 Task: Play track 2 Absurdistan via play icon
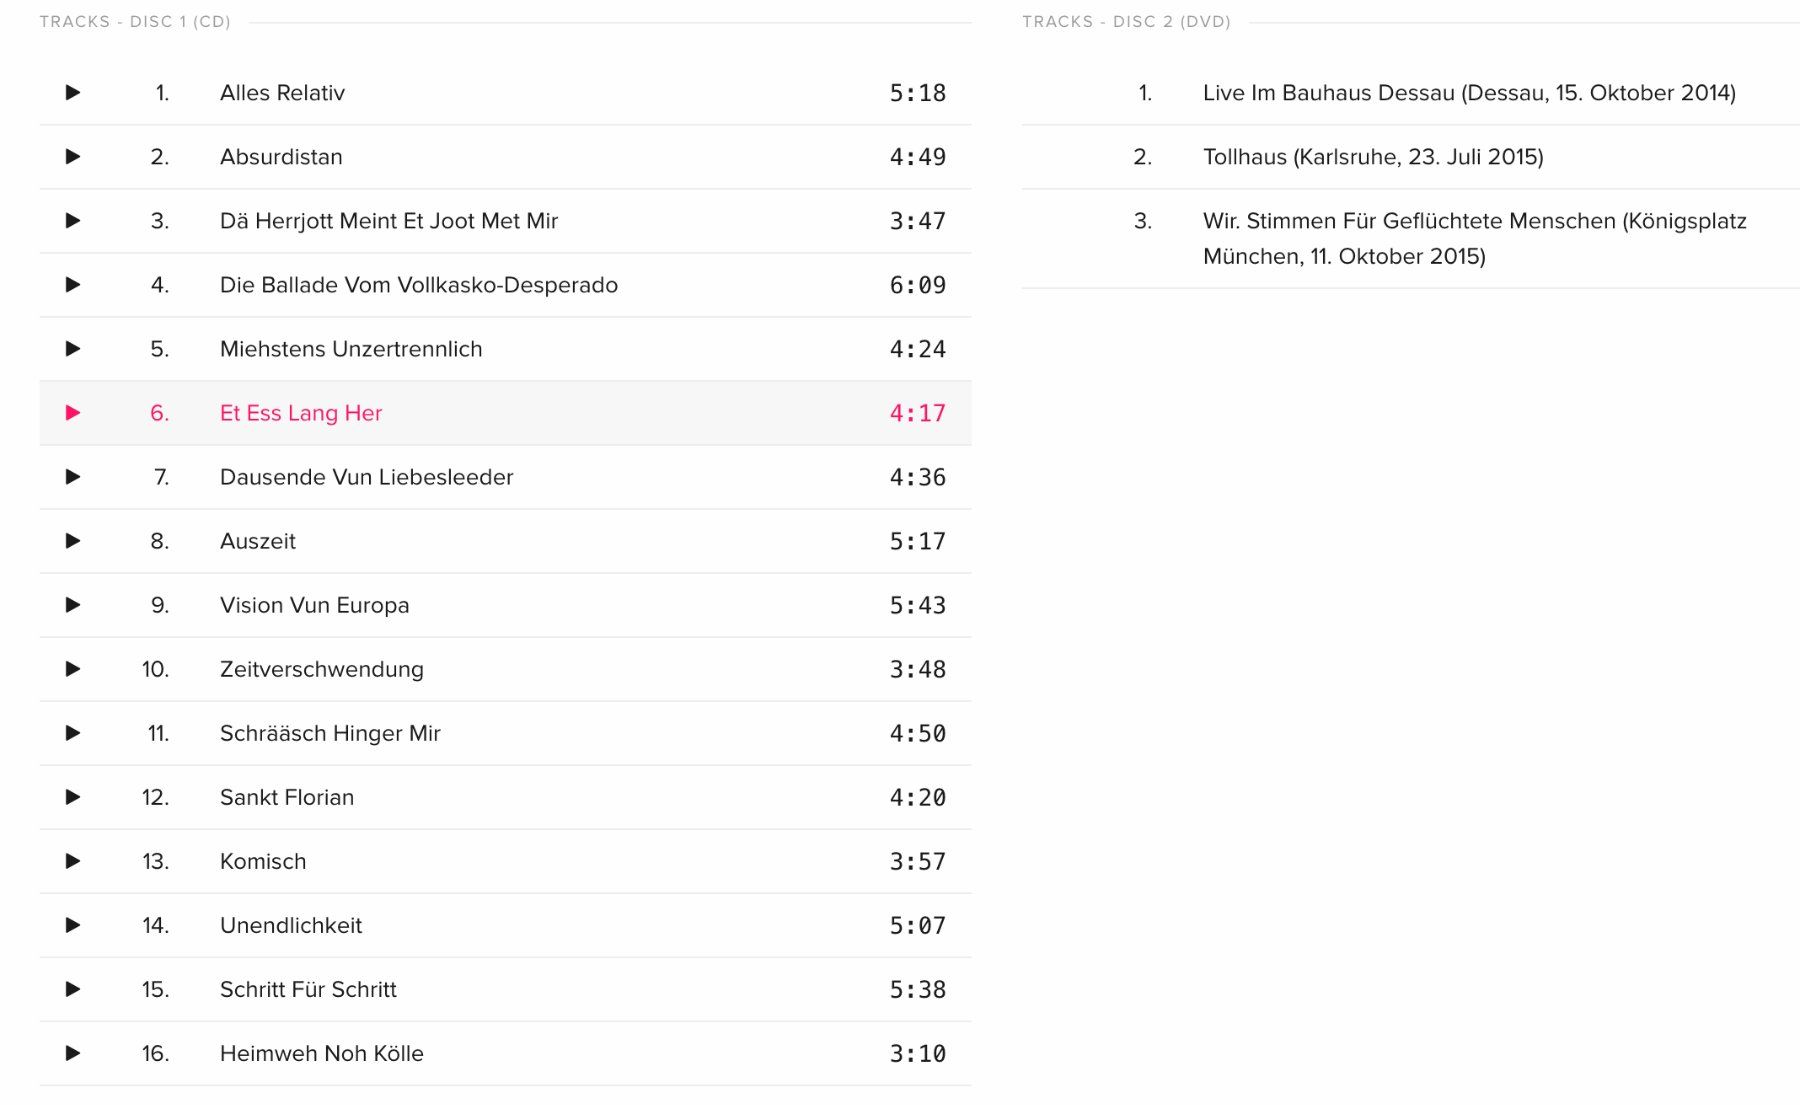(73, 157)
